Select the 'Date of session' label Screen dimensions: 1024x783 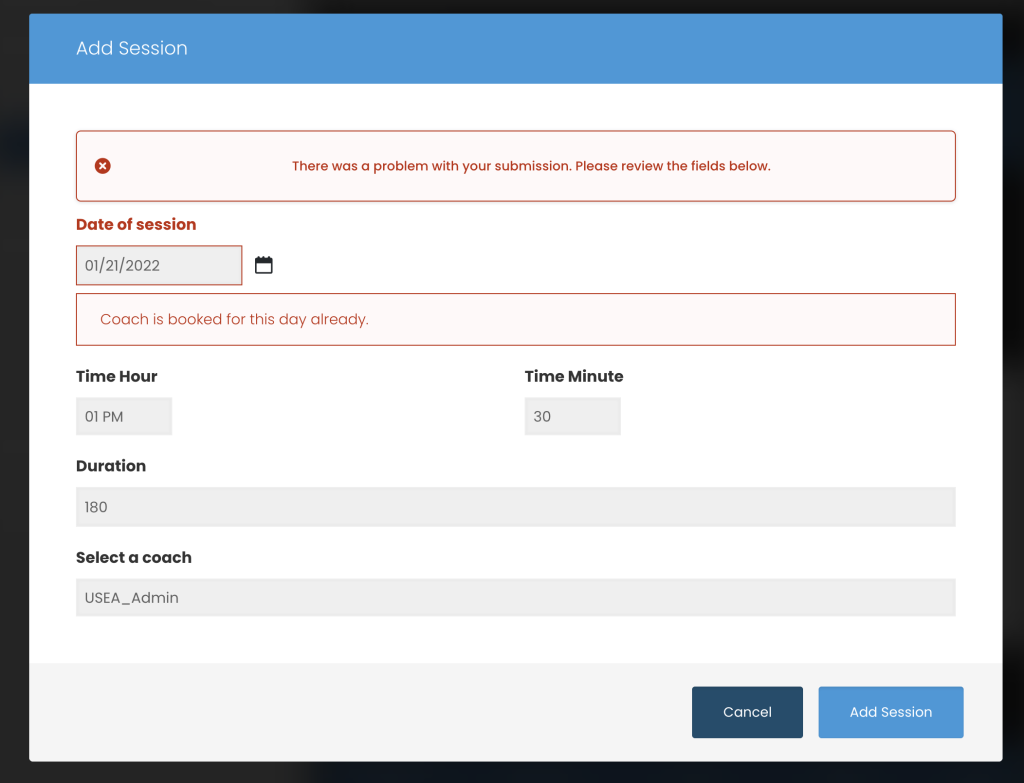[x=136, y=225]
